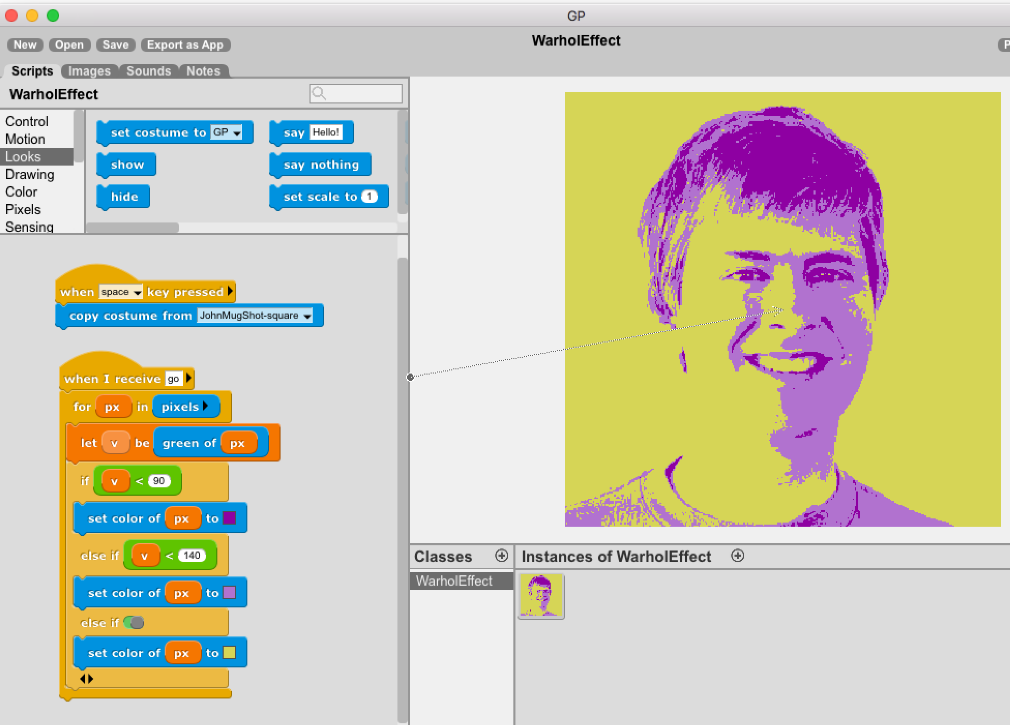This screenshot has height=725, width=1010.
Task: Click the yellow color swatch
Action: (x=229, y=653)
